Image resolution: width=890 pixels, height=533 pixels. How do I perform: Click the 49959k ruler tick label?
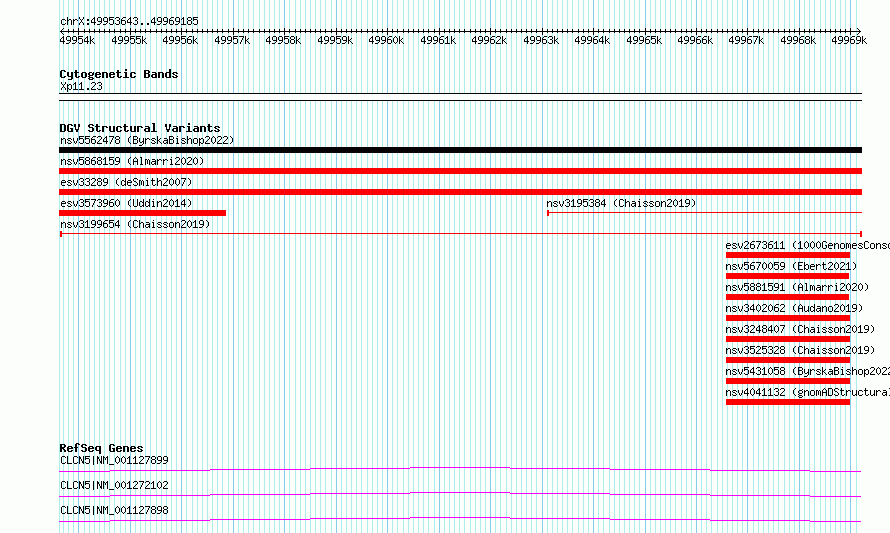click(x=335, y=40)
